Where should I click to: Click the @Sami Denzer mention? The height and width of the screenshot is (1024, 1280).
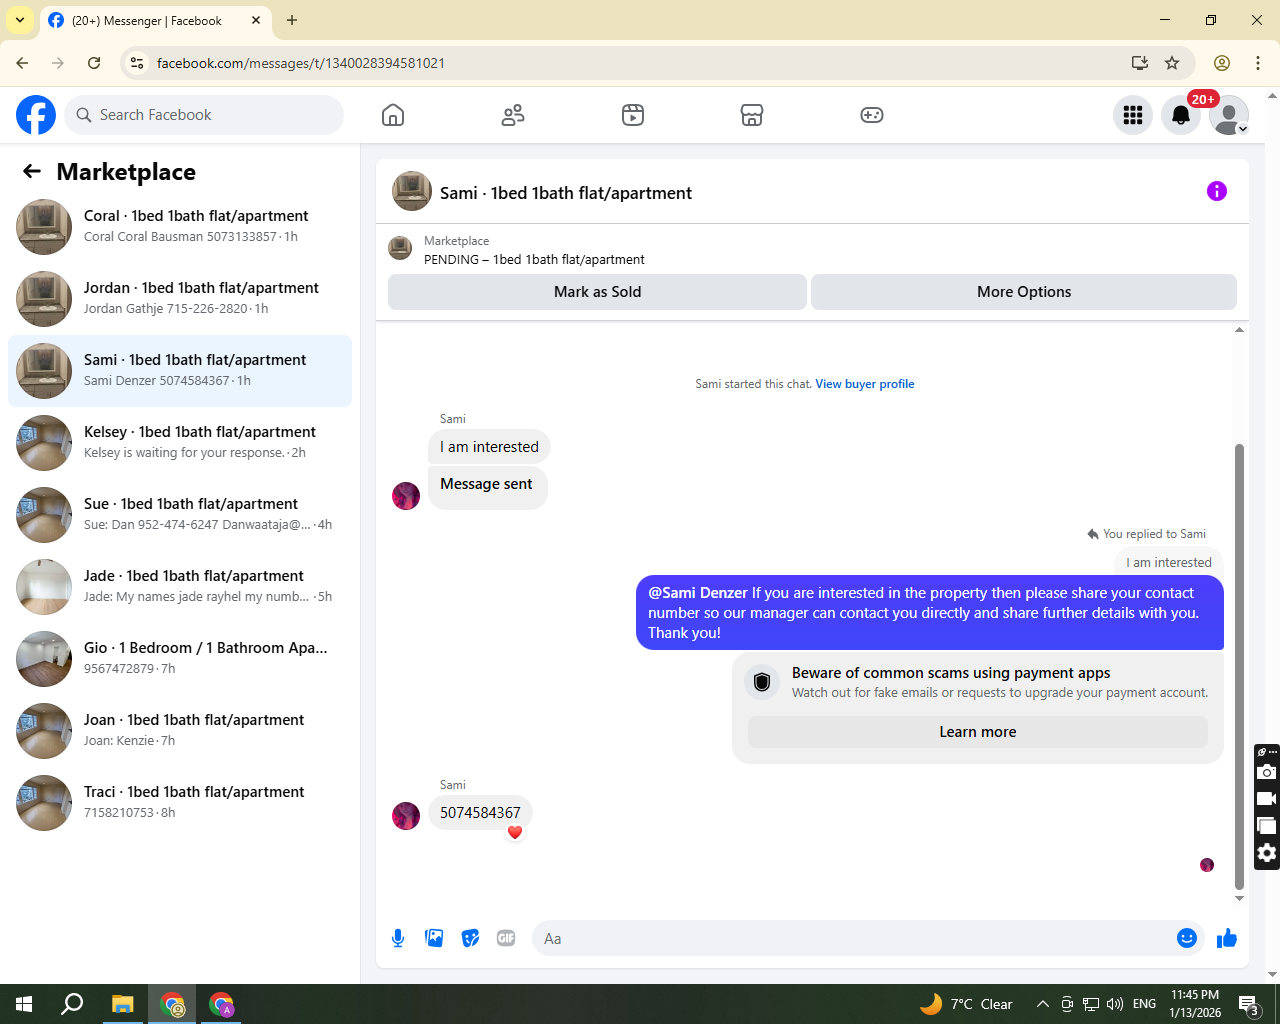698,593
